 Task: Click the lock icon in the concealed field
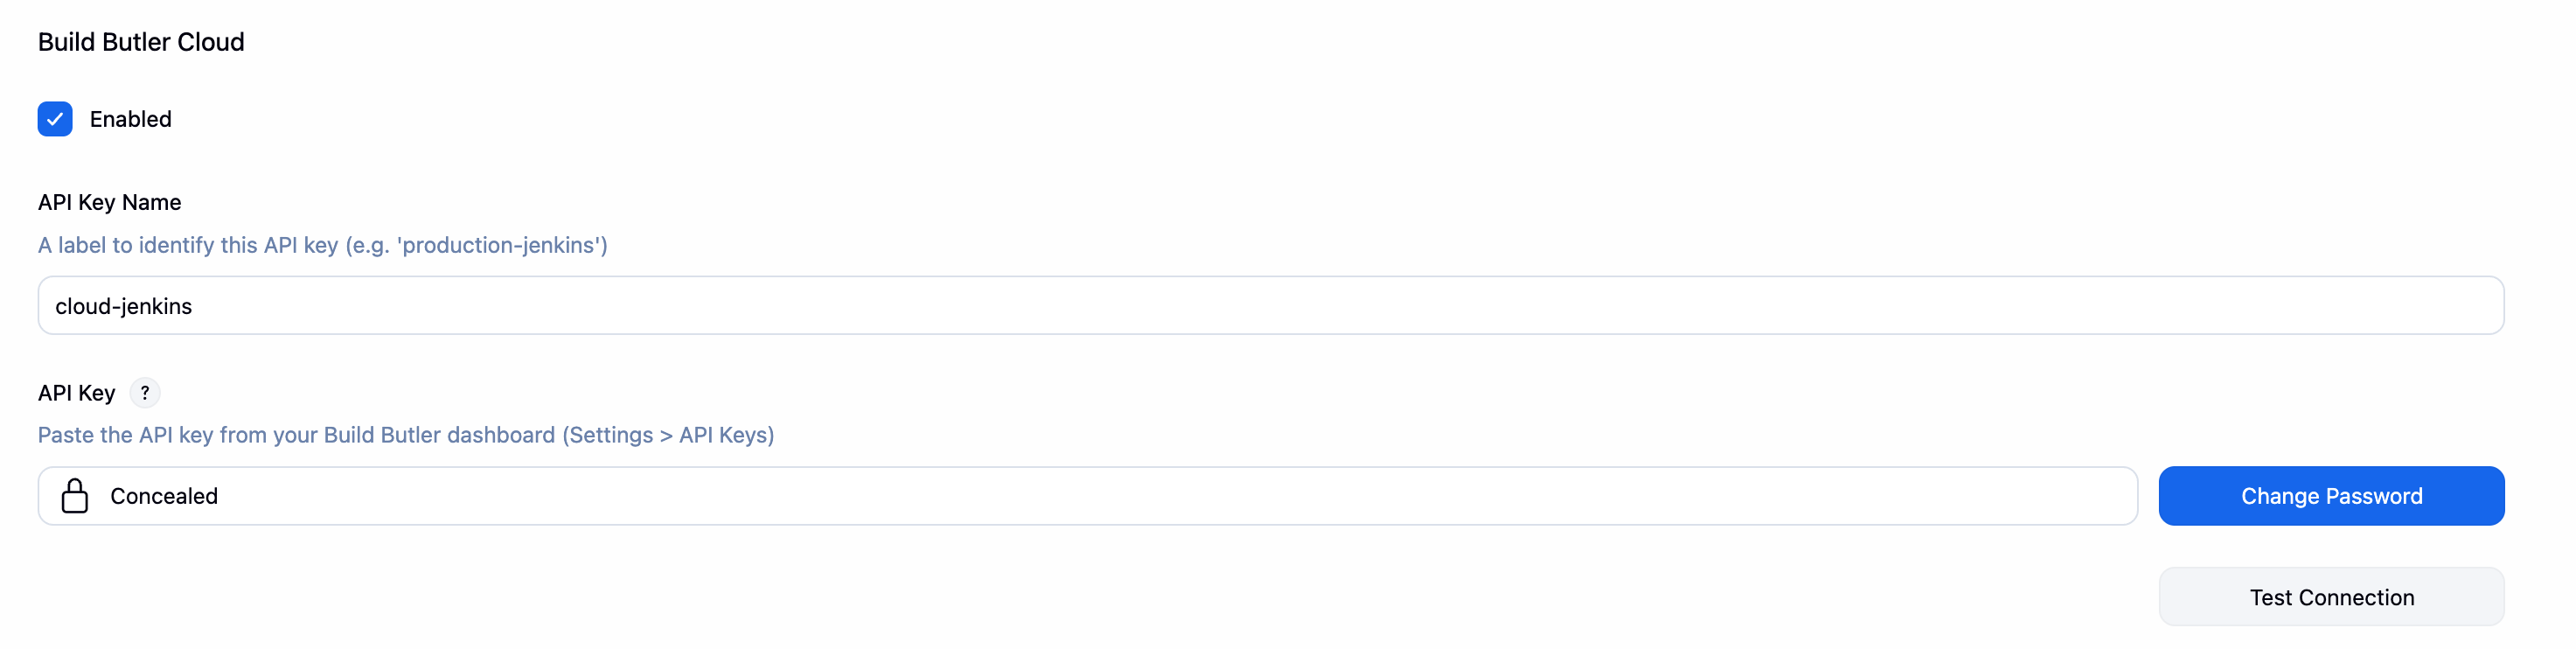pyautogui.click(x=75, y=496)
